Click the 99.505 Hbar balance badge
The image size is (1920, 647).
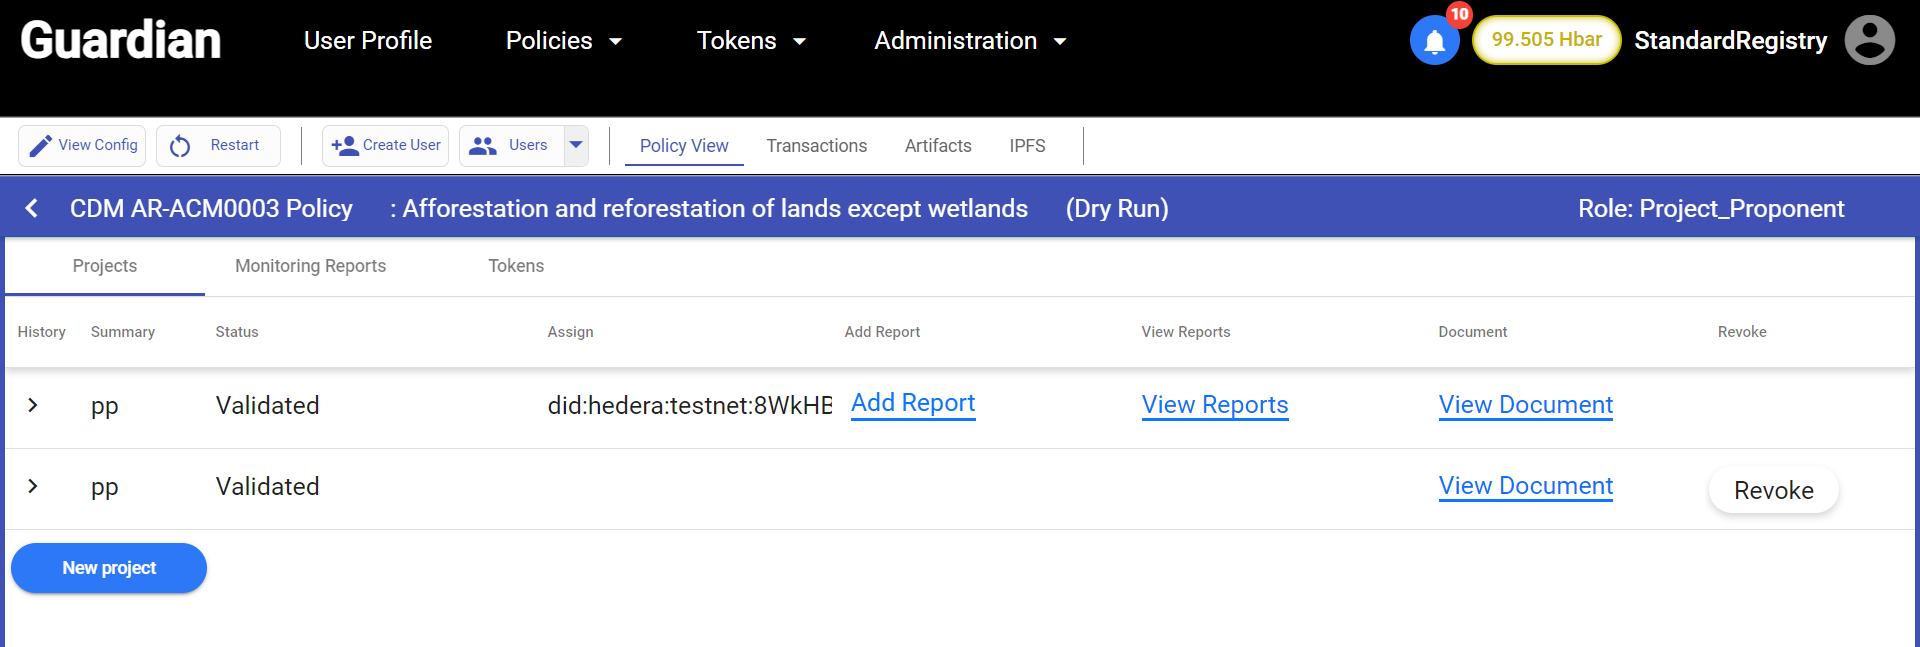tap(1546, 40)
